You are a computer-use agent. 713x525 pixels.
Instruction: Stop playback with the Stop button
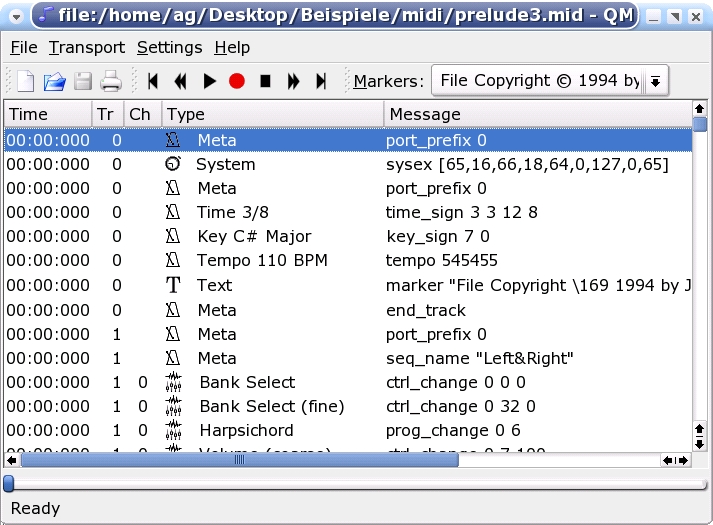point(265,81)
